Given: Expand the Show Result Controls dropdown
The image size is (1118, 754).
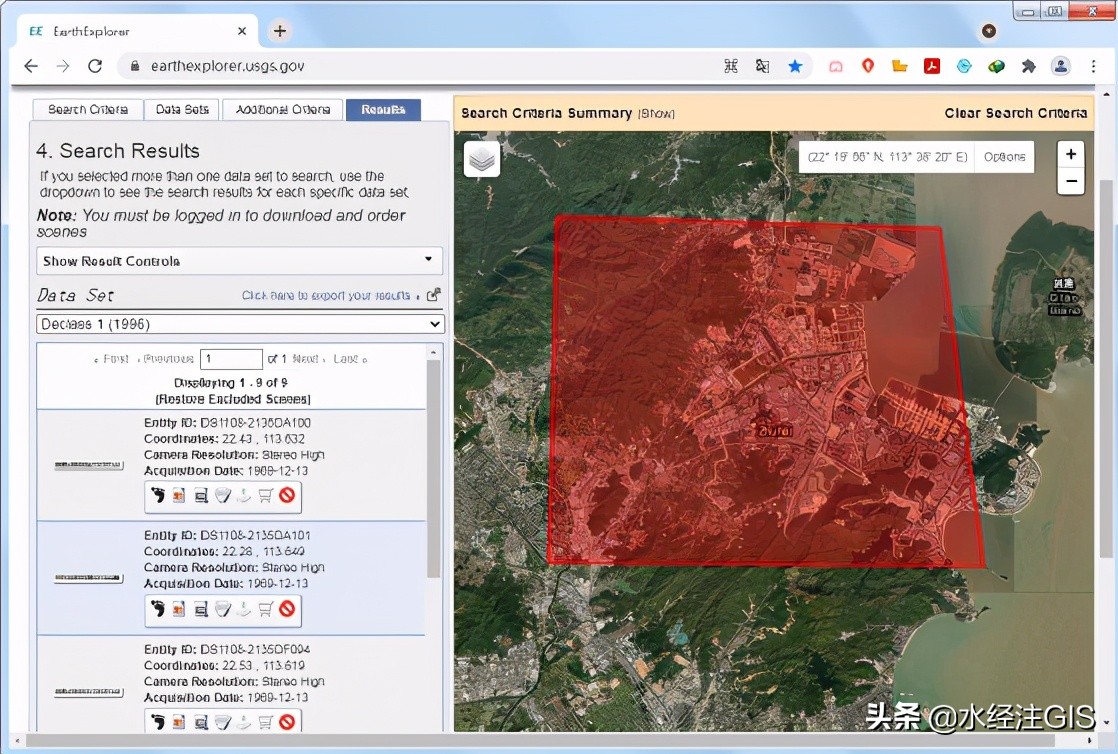Looking at the screenshot, I should [240, 261].
